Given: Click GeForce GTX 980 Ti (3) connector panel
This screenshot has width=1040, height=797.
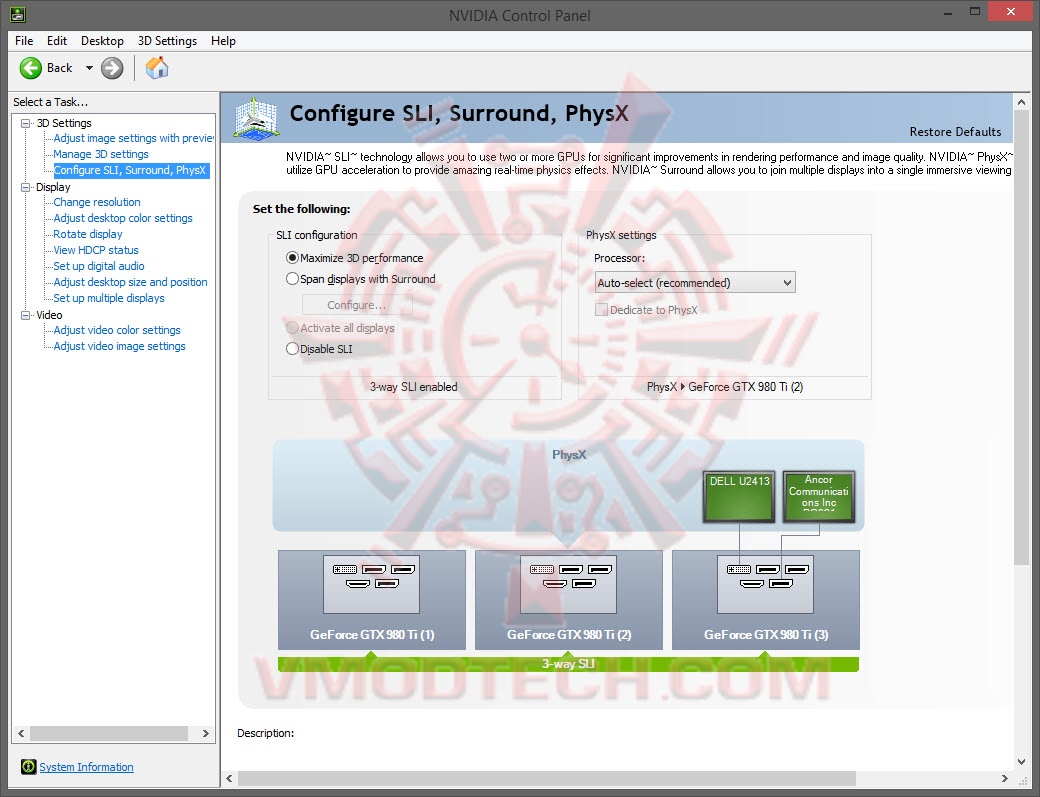Looking at the screenshot, I should point(765,583).
